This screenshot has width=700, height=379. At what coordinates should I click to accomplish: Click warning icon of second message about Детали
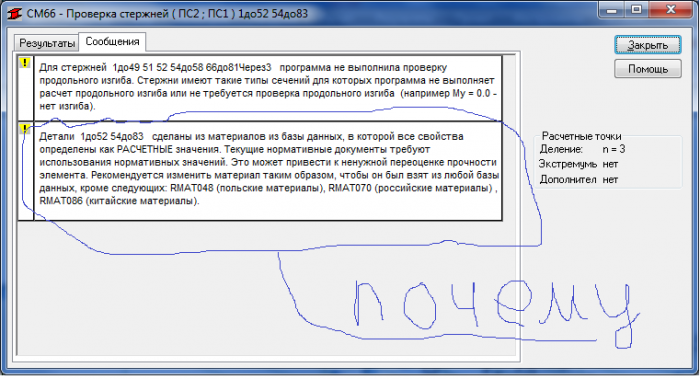(25, 129)
